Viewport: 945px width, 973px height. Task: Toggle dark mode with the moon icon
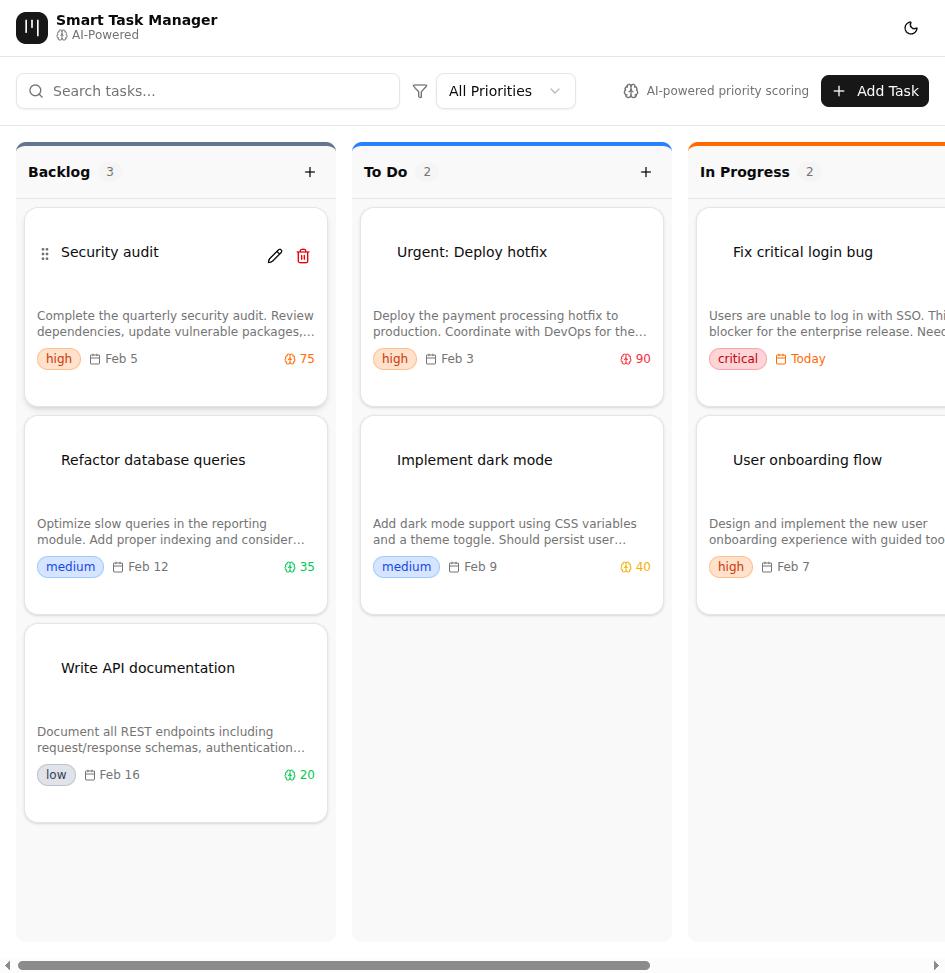(911, 28)
